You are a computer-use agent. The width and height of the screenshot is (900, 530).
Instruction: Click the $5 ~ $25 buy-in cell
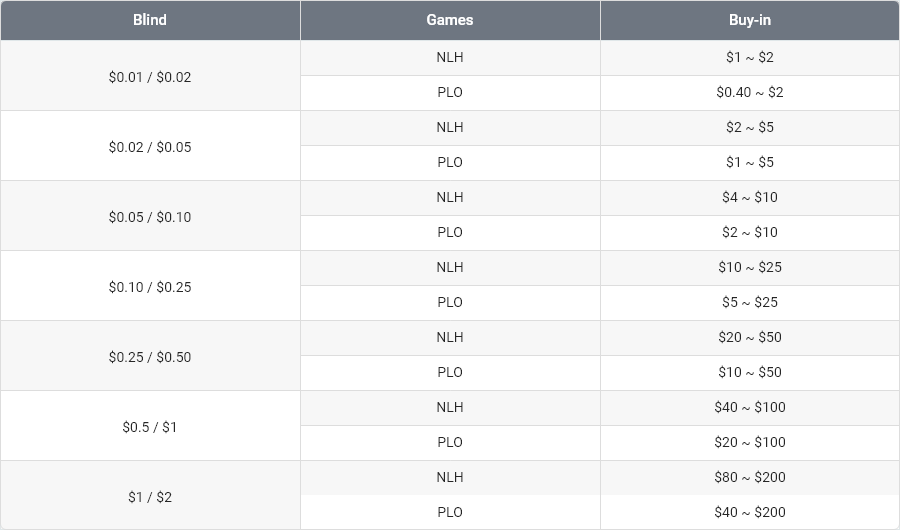coord(750,303)
